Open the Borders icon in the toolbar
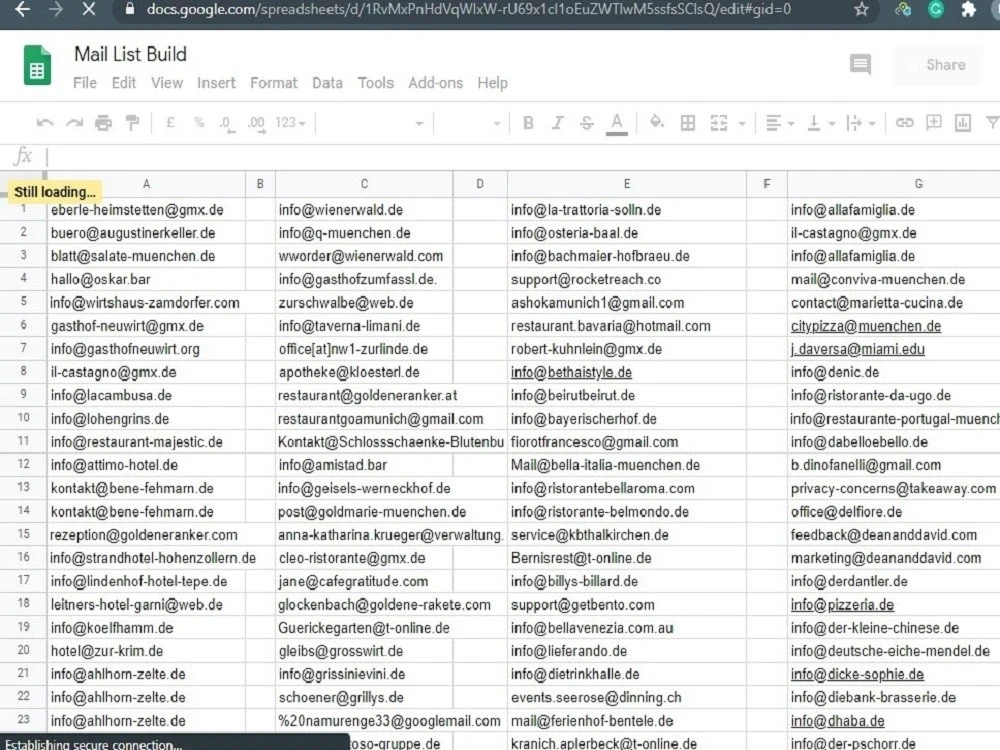 click(x=687, y=122)
